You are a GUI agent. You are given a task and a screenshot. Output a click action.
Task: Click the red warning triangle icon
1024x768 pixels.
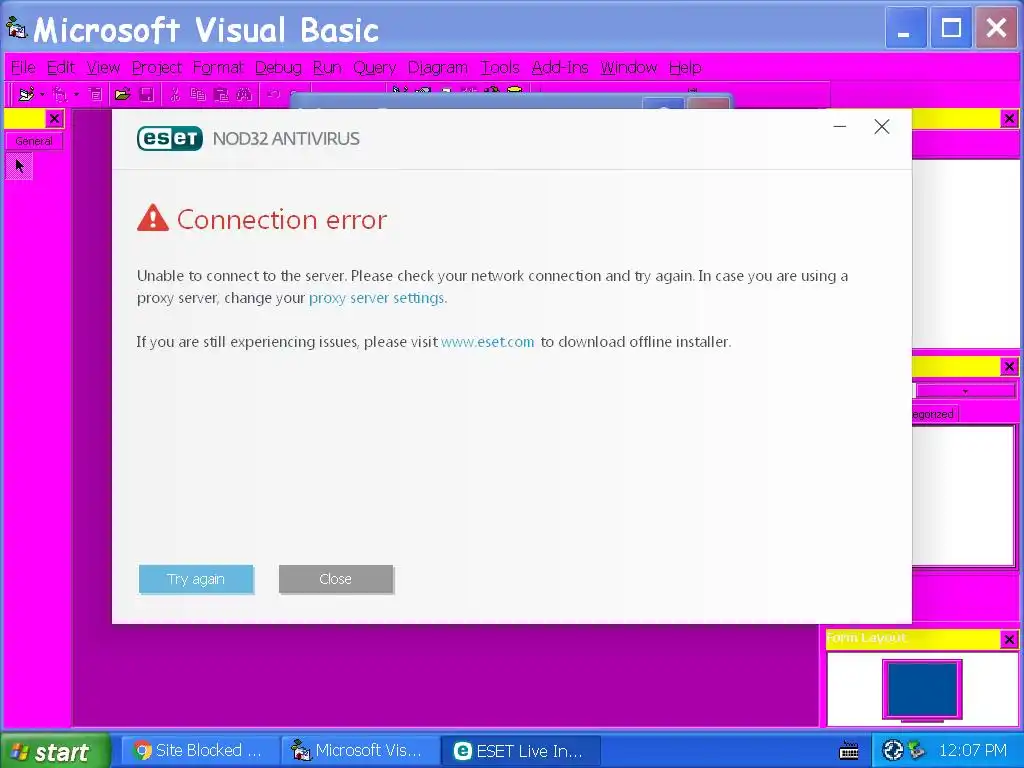[153, 218]
